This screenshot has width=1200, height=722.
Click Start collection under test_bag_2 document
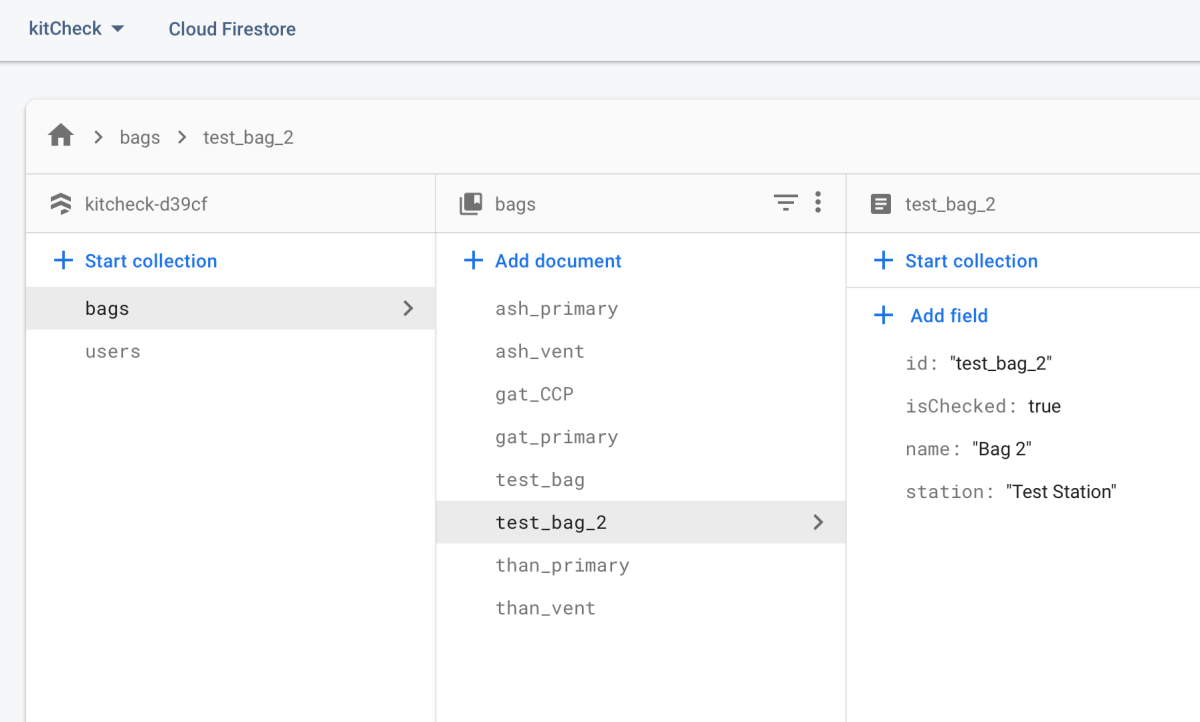[x=971, y=261]
